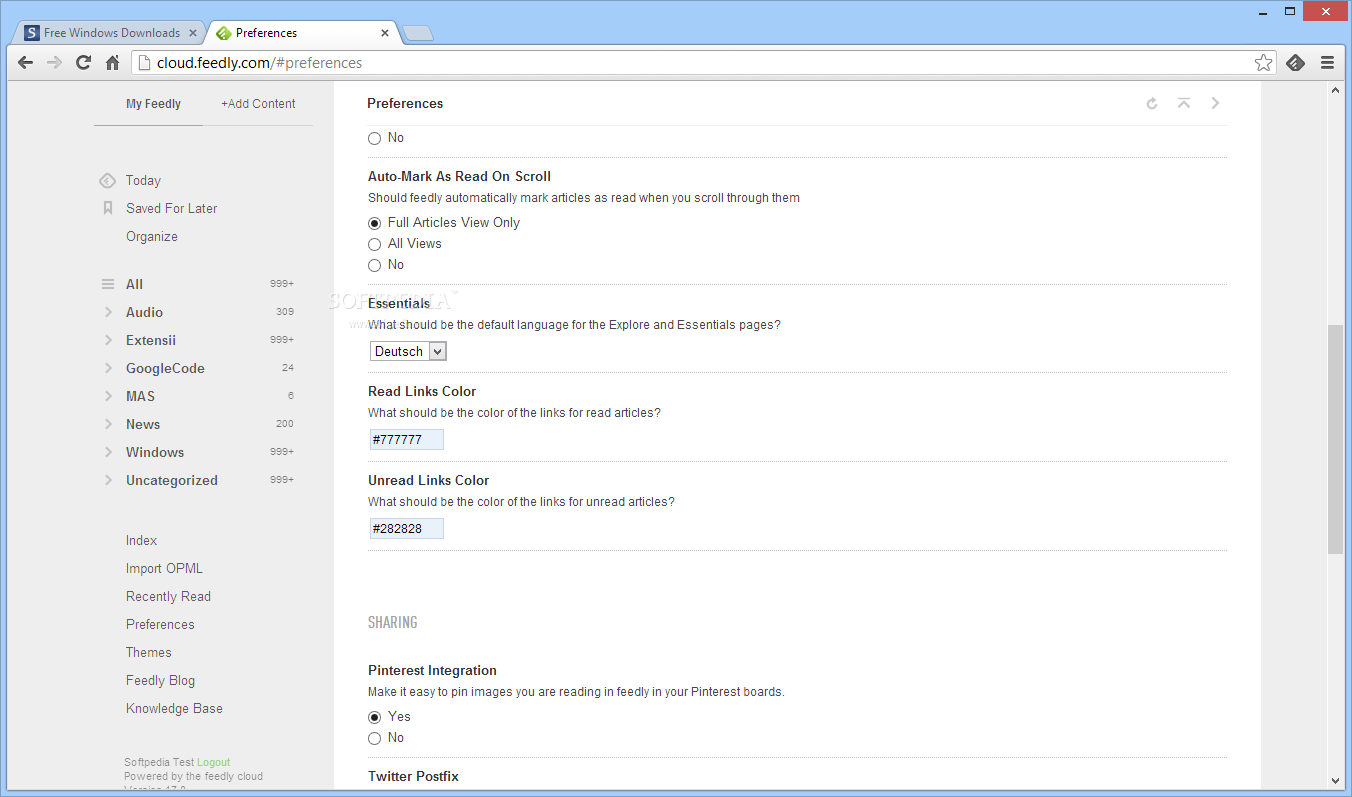
Task: Select No for Pinterest Integration
Action: (x=374, y=738)
